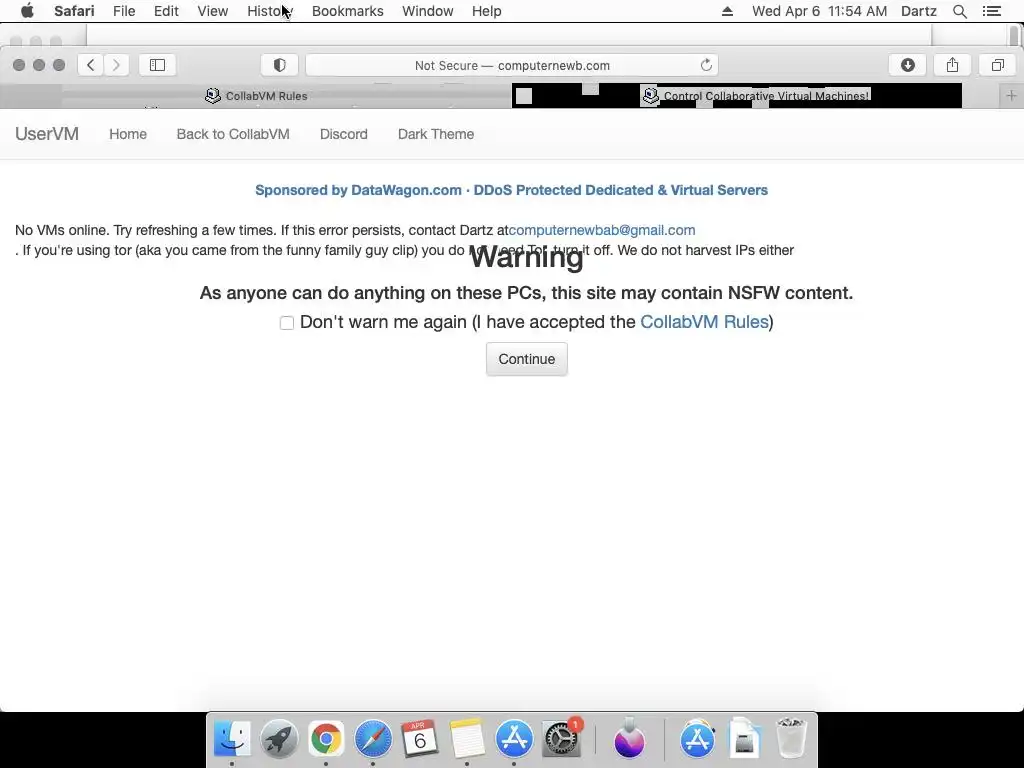Open Safari compass icon in Dock
This screenshot has width=1024, height=768.
tap(373, 739)
